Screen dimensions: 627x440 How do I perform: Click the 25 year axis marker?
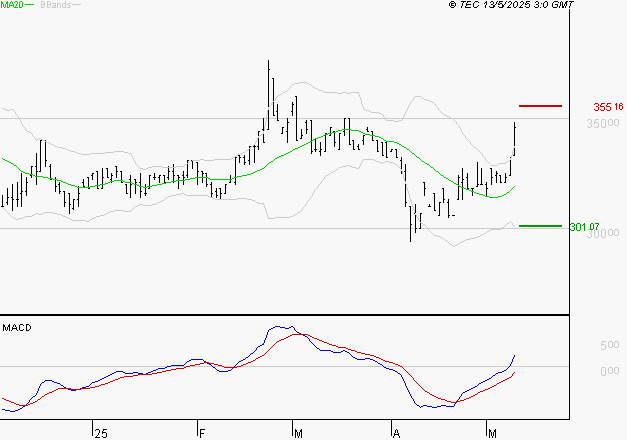pos(101,434)
